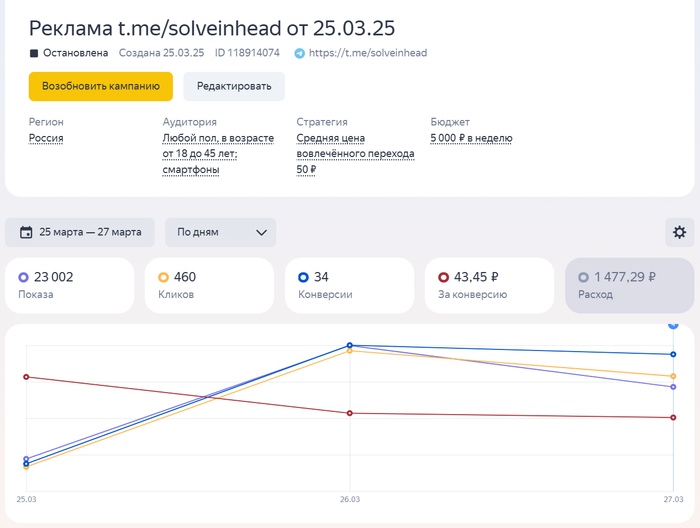The image size is (700, 528).
Task: Toggle the 23 002 Показа metric card
Action: [x=70, y=285]
